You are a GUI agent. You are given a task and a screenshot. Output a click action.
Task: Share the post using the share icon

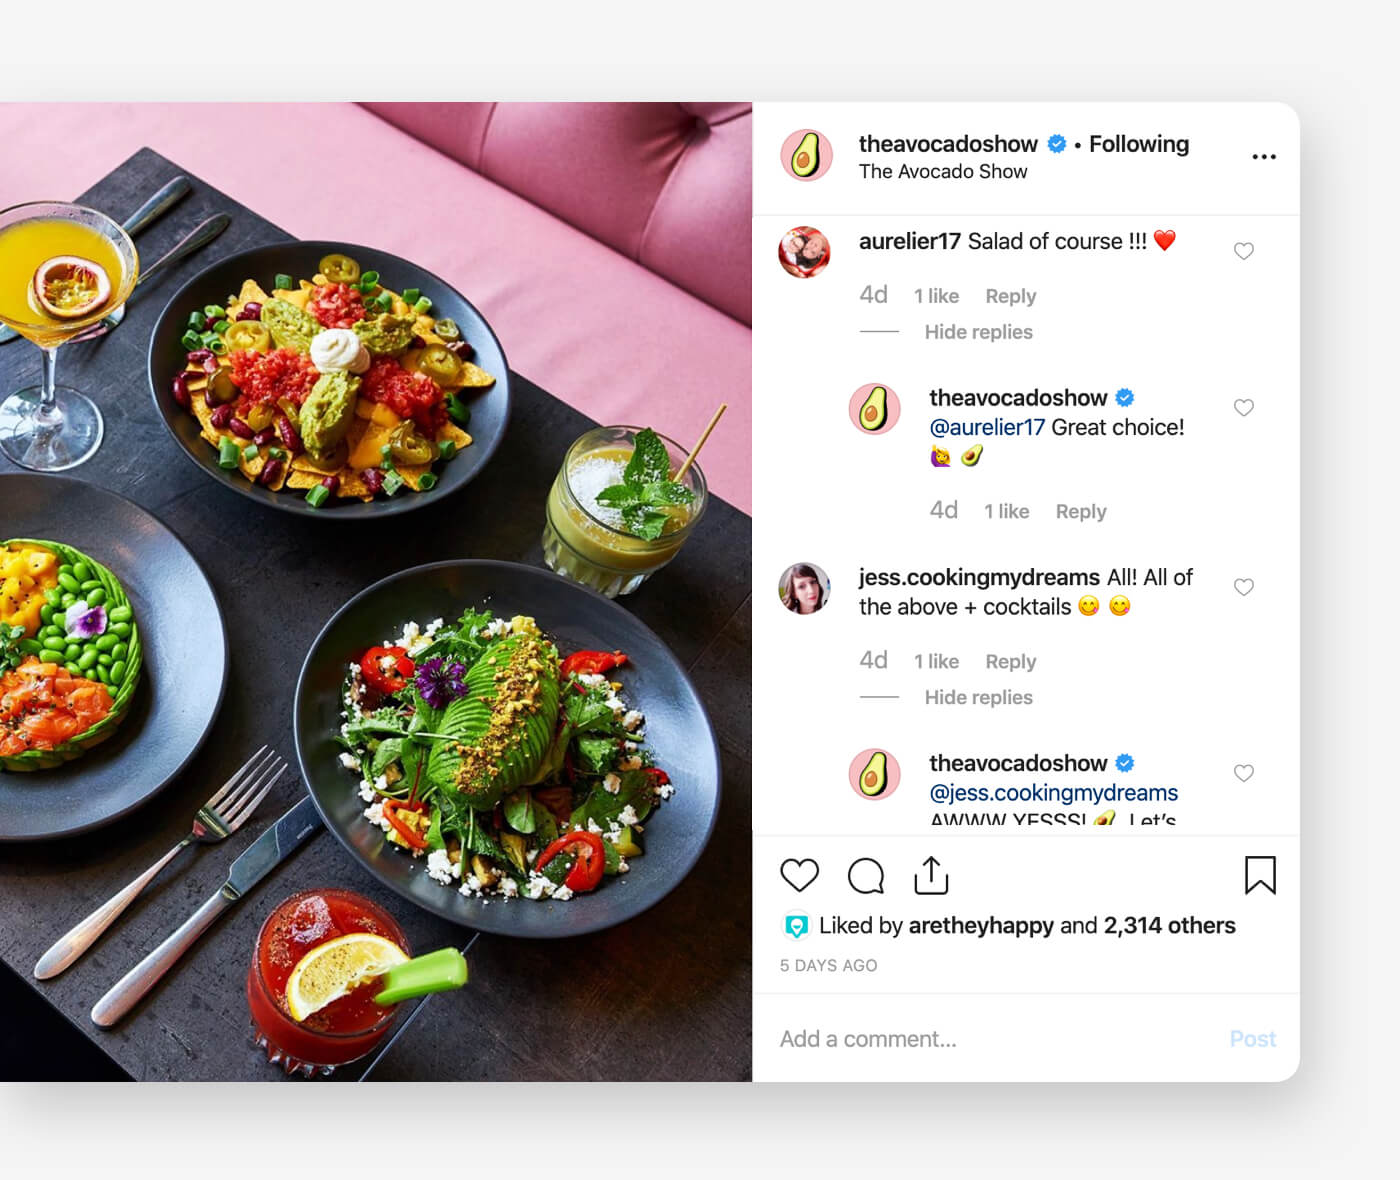(x=931, y=874)
